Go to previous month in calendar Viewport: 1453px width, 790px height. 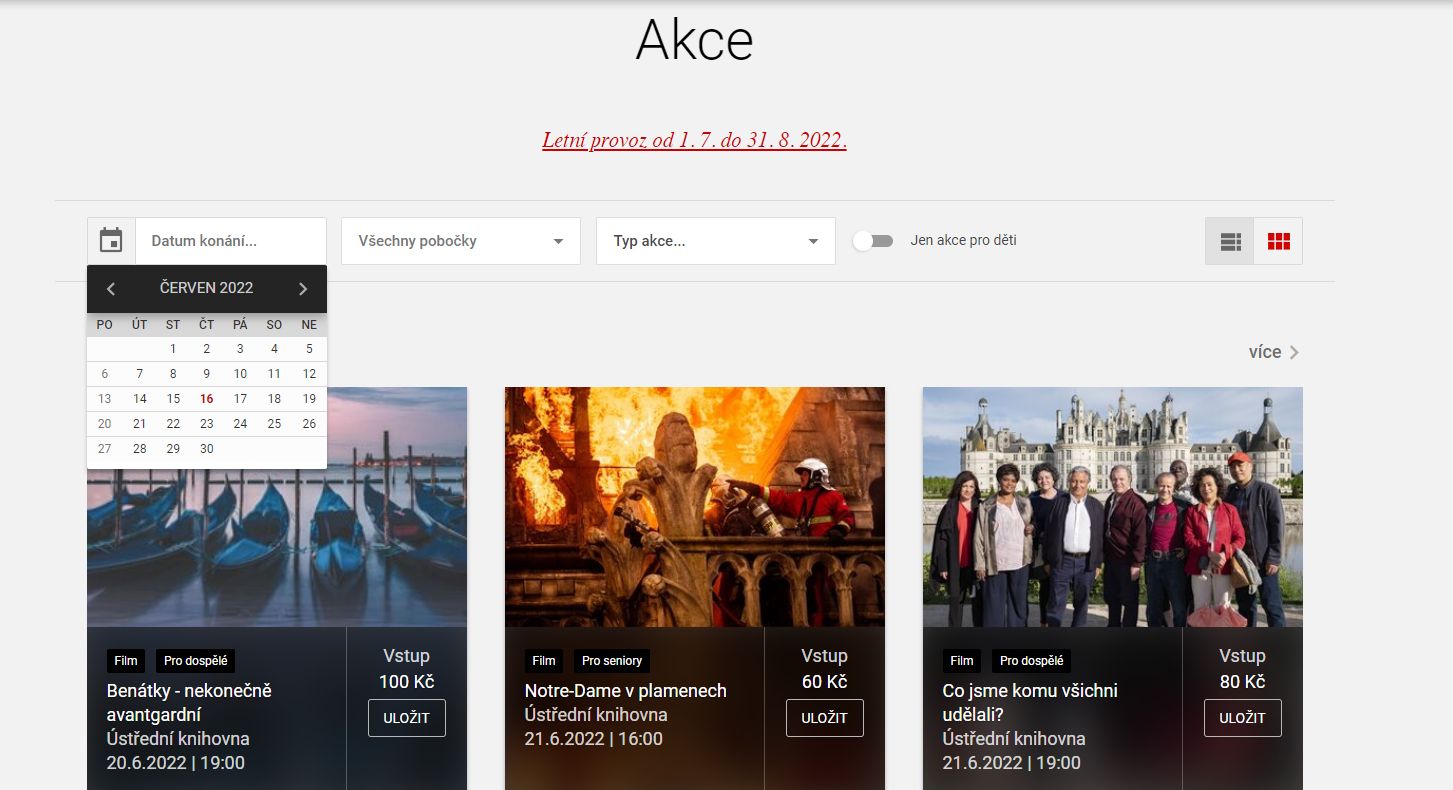click(111, 289)
